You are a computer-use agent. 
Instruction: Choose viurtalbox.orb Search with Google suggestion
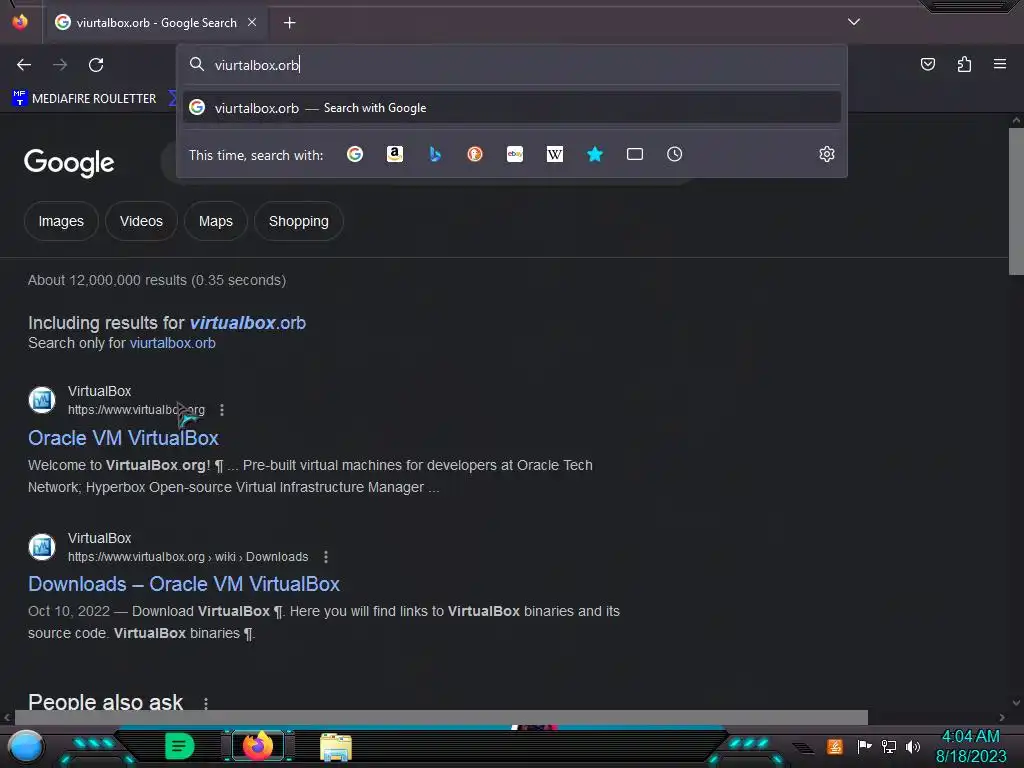pyautogui.click(x=512, y=108)
